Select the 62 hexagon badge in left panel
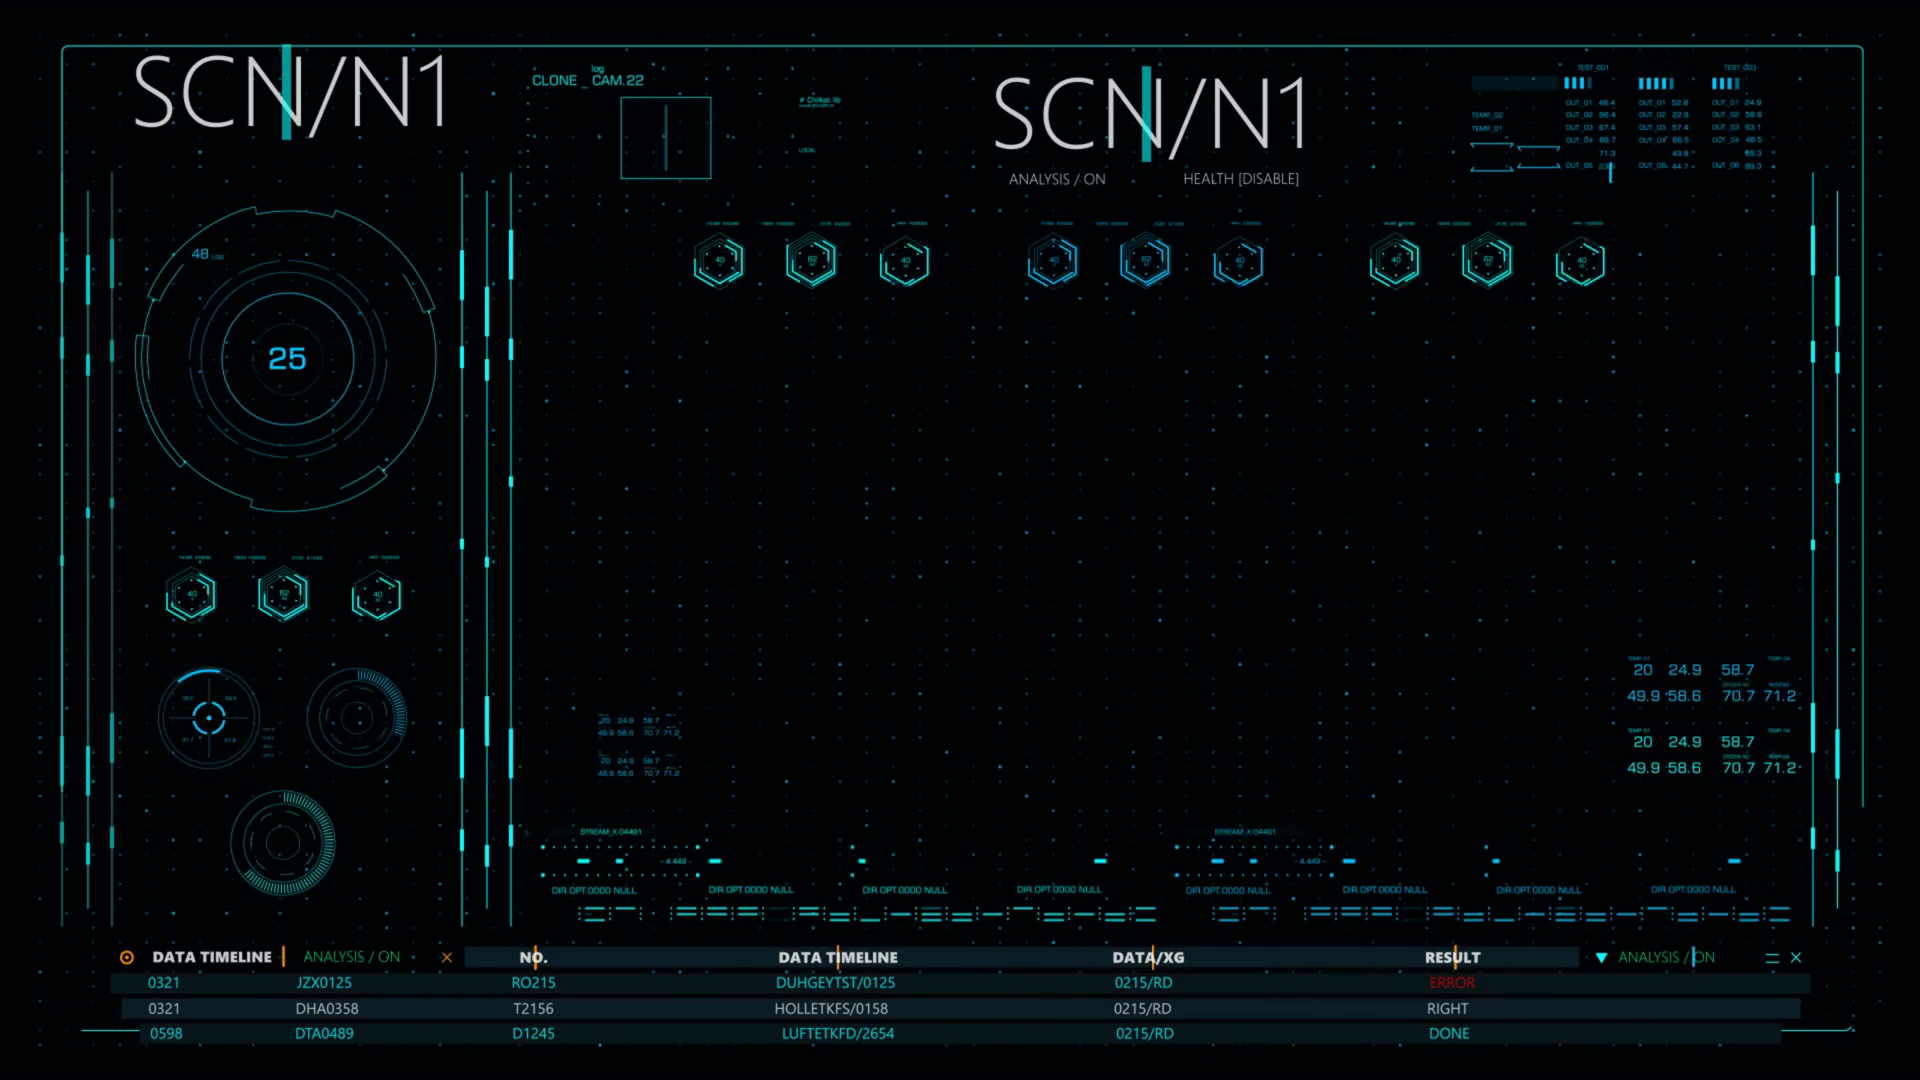The image size is (1920, 1080). (283, 593)
